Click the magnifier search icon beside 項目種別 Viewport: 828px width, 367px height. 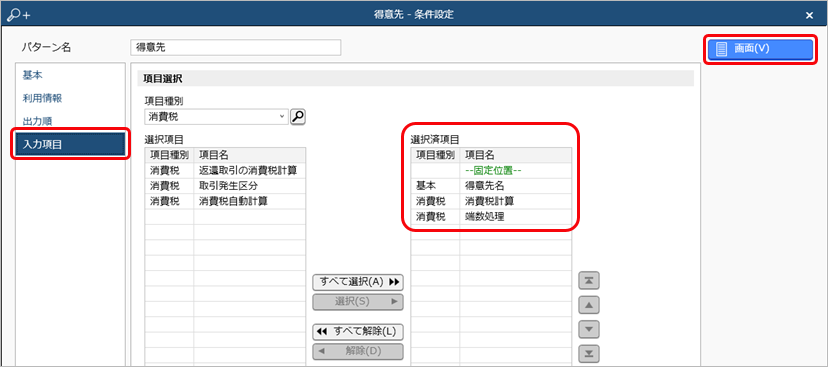tap(298, 116)
